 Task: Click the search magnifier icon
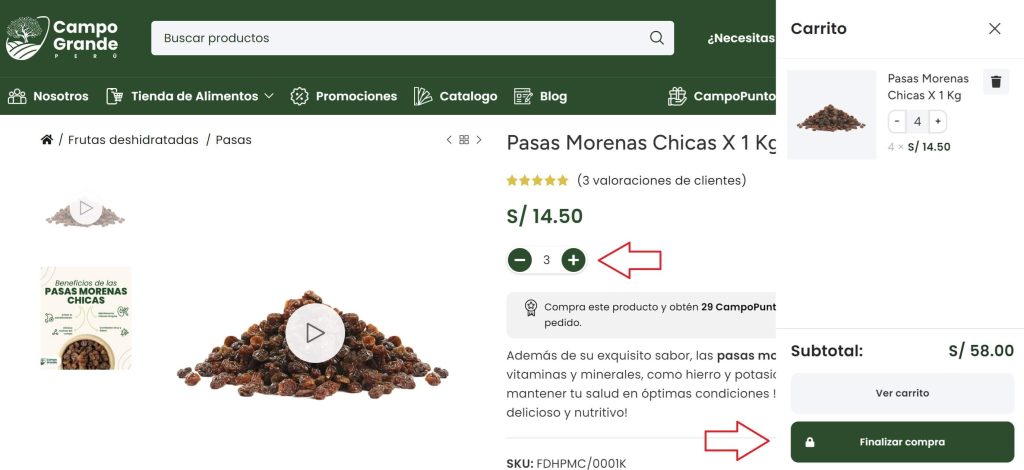point(656,38)
